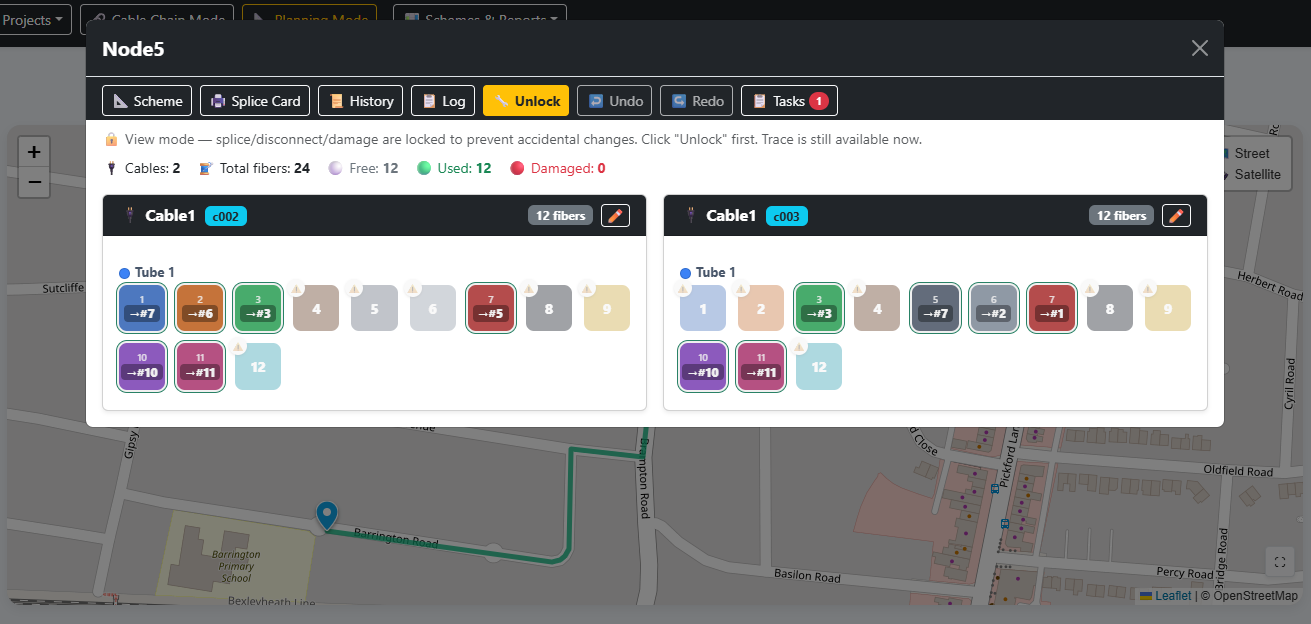Click the c002 cable ID badge
The width and height of the screenshot is (1311, 624).
(226, 216)
